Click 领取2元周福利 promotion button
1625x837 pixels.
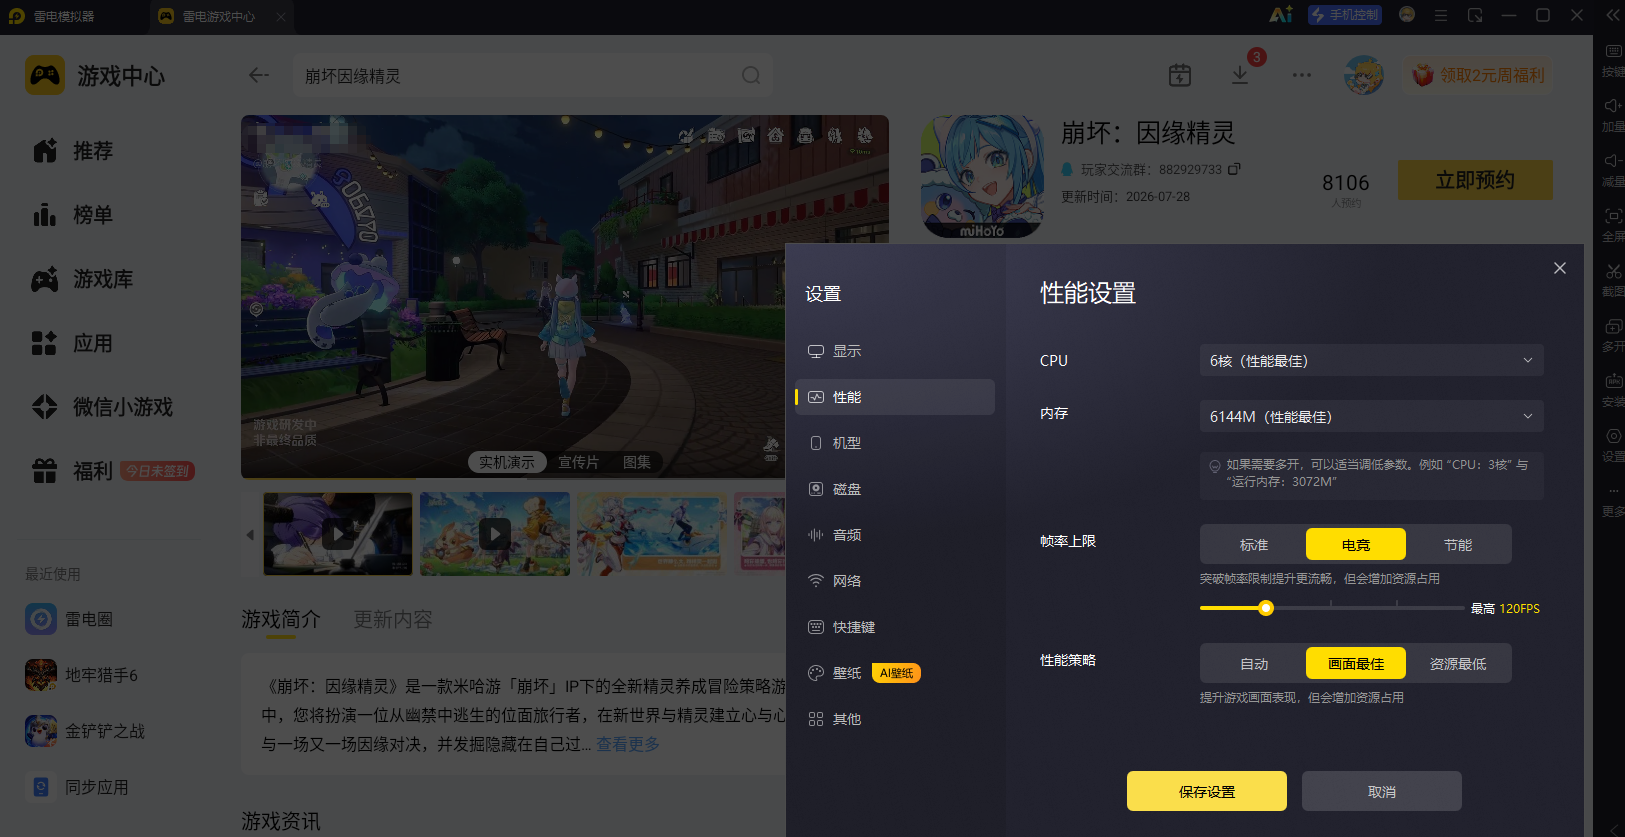(x=1479, y=75)
